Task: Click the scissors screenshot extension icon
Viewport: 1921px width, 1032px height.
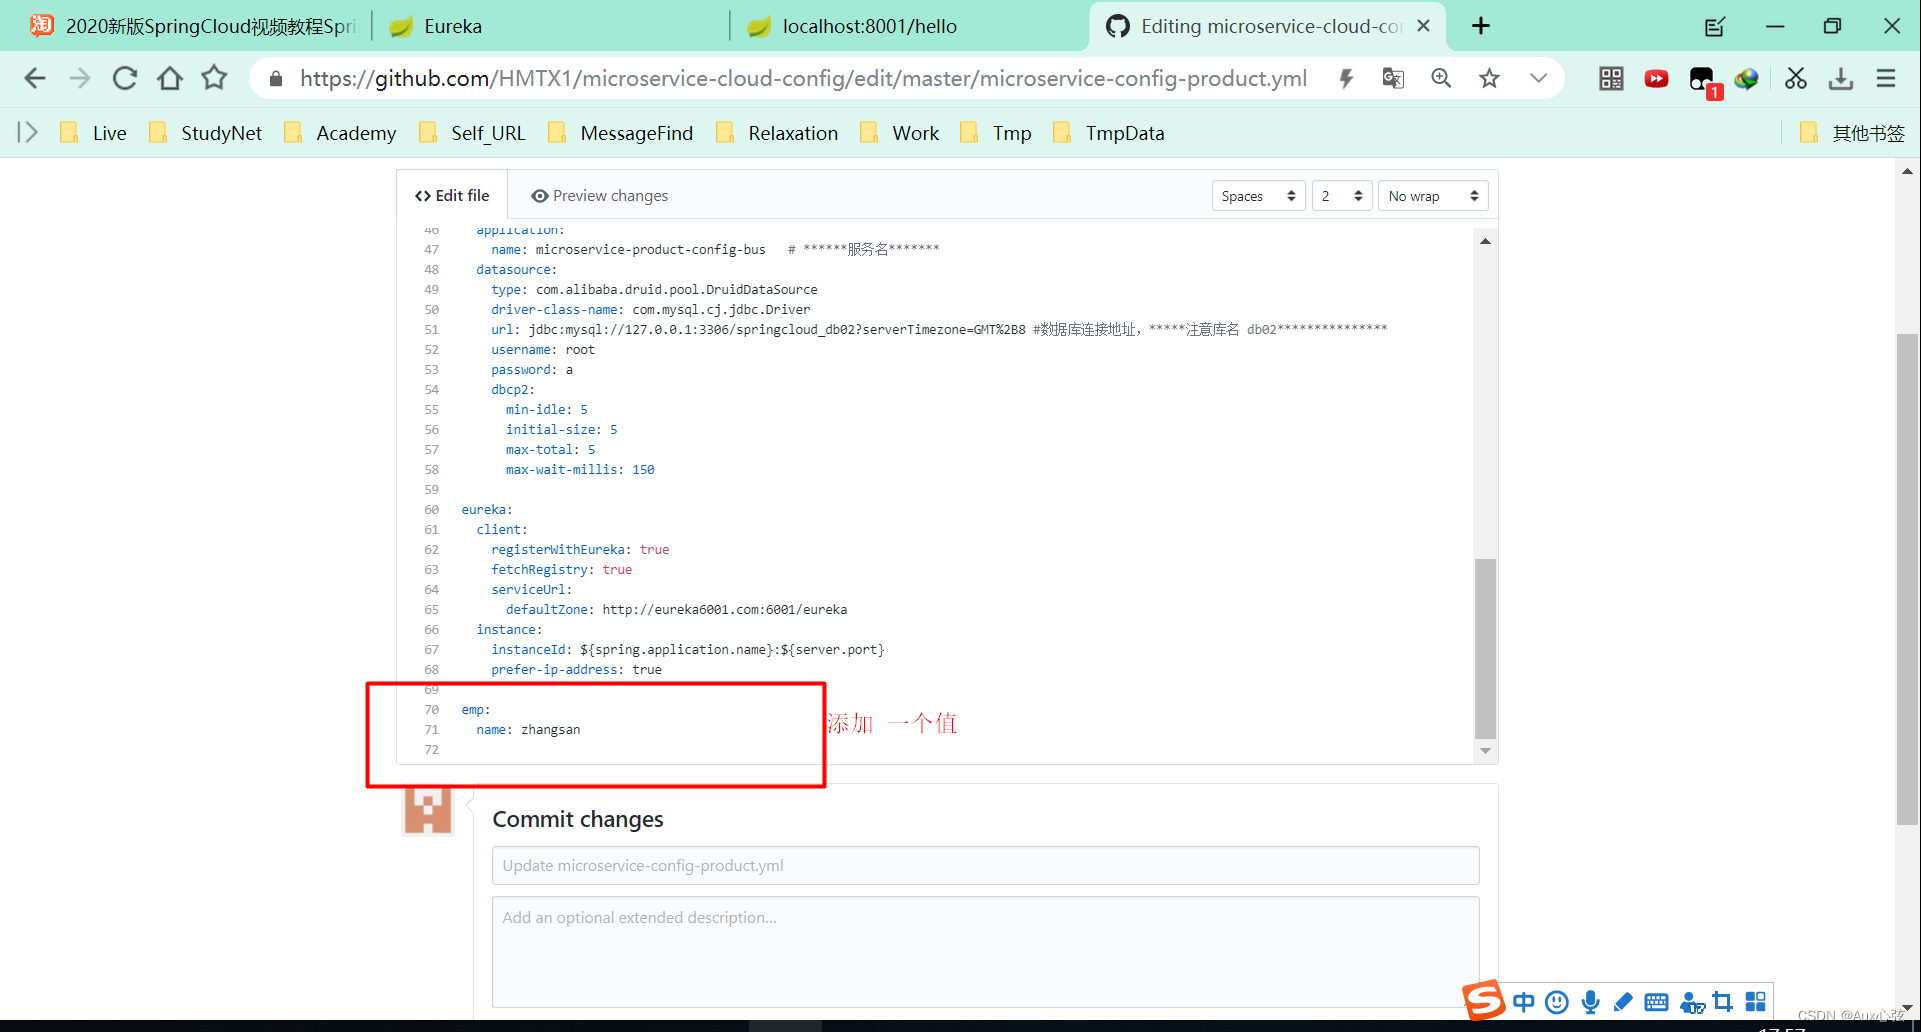Action: pyautogui.click(x=1795, y=78)
